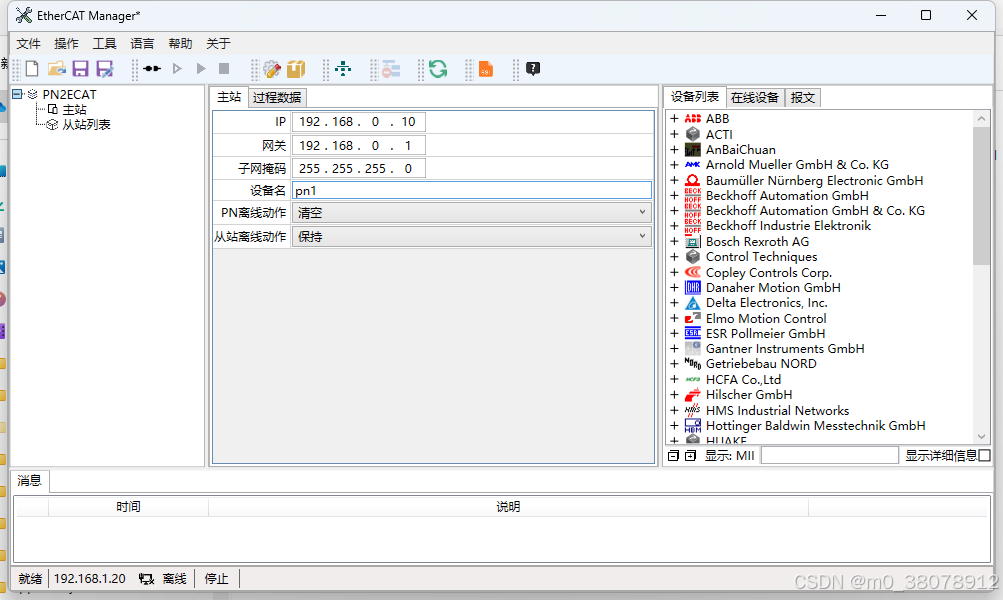
Task: Open the gear-and-pencil settings tool
Action: click(x=272, y=68)
